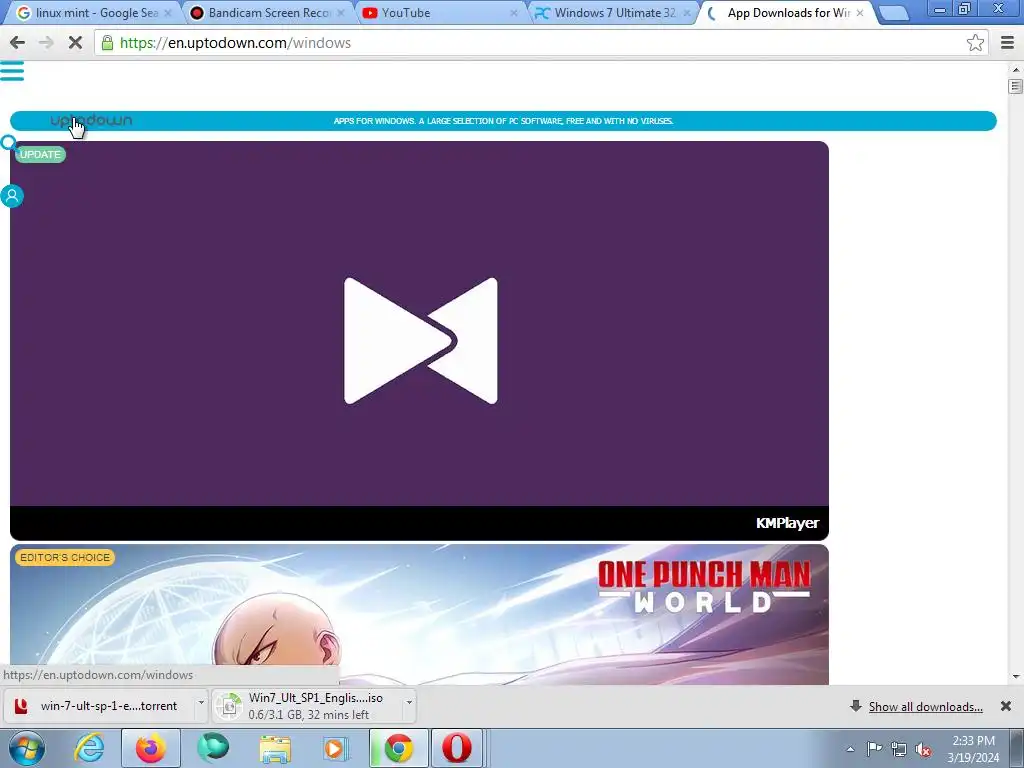
Task: Stop loading the page
Action: 75,43
